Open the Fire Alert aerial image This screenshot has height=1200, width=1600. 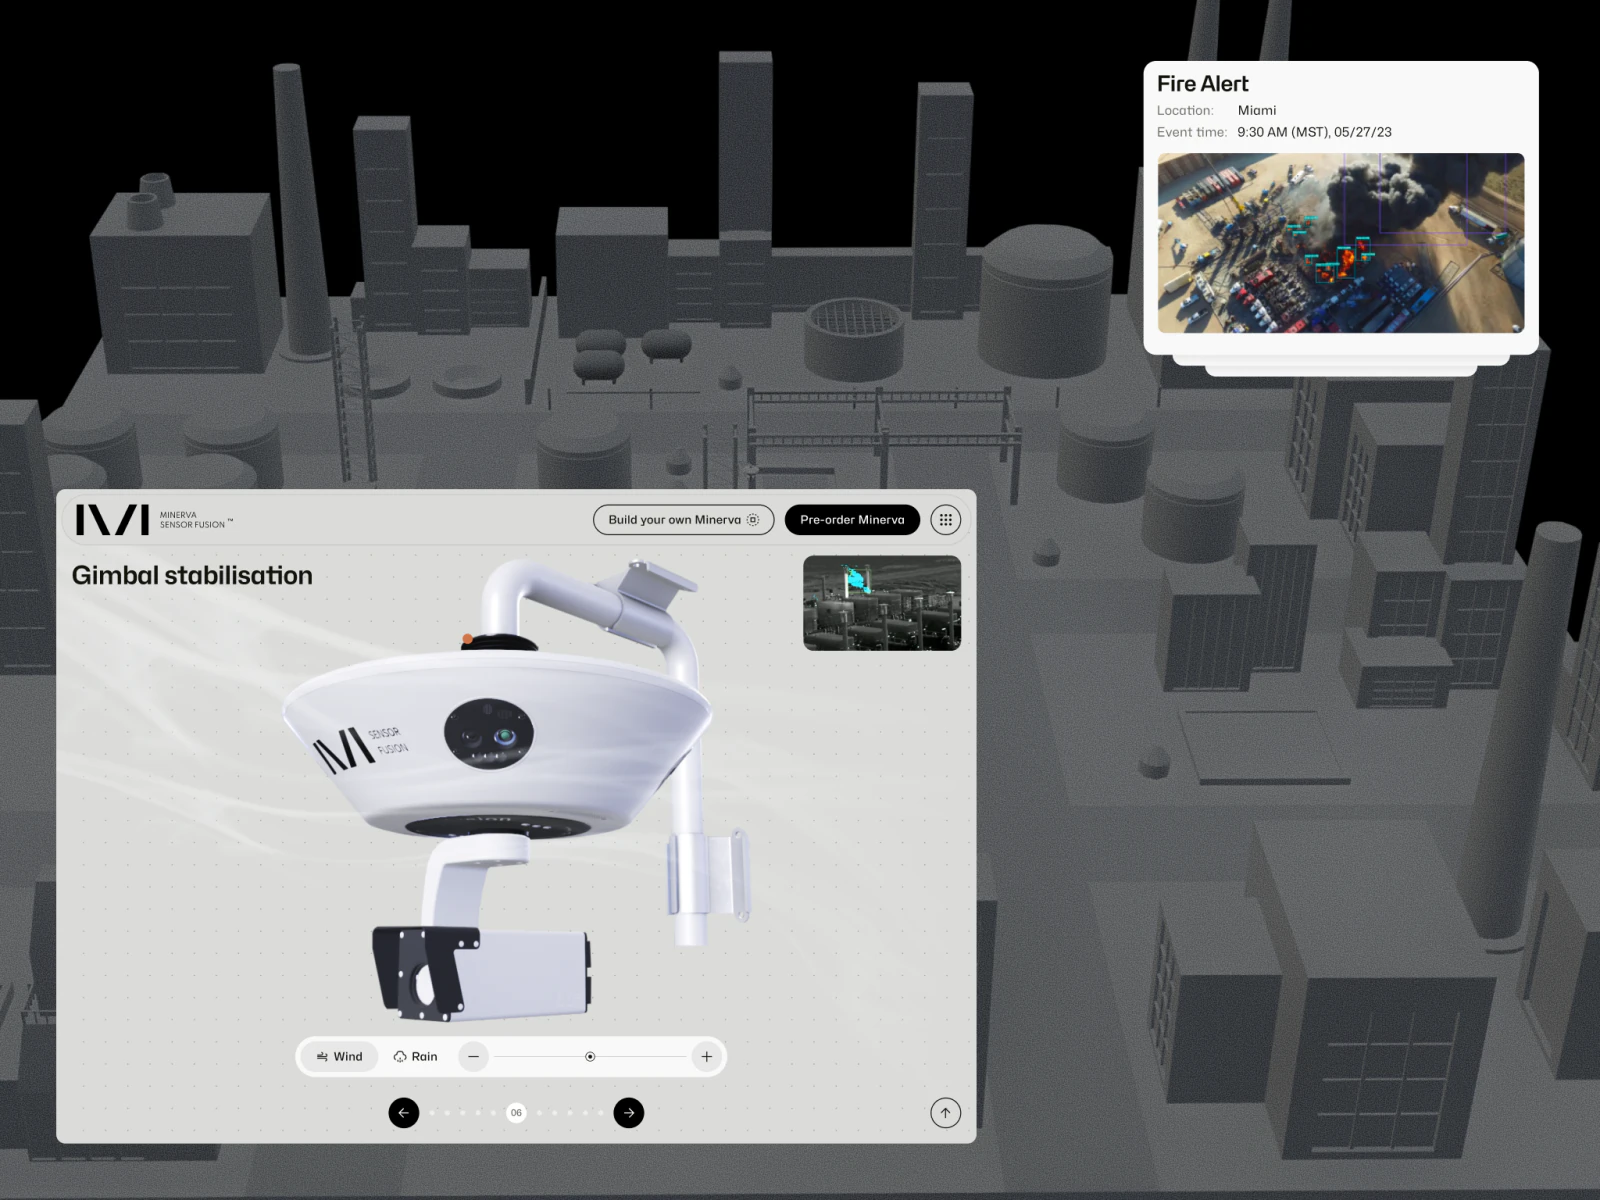[1341, 243]
